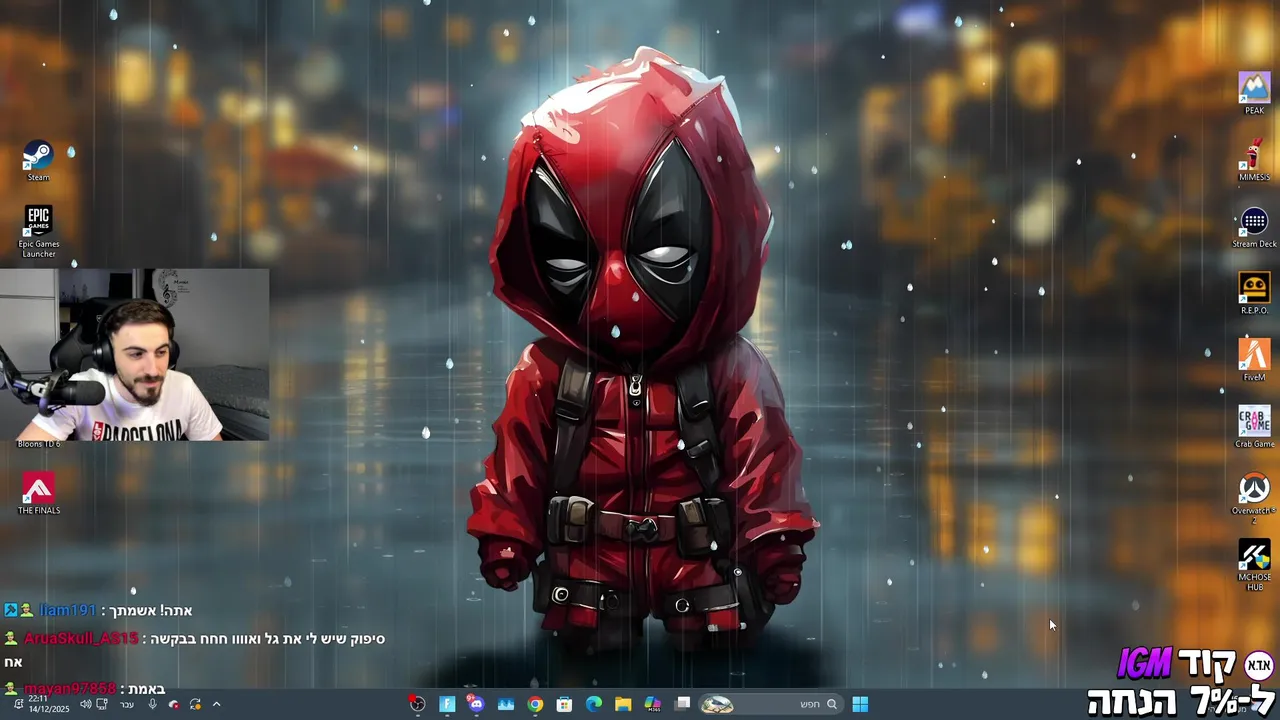Screen dimensions: 1280x720
Task: Launch the MIMESIS desktop shortcut
Action: pos(1254,161)
